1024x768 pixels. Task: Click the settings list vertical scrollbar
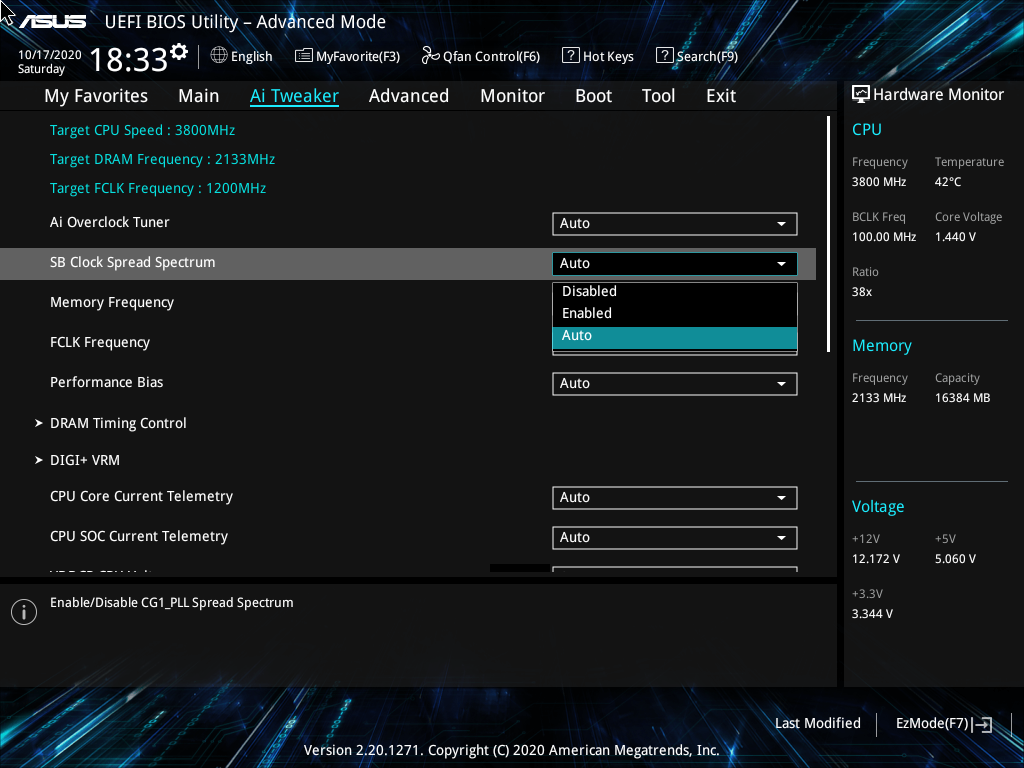(829, 234)
